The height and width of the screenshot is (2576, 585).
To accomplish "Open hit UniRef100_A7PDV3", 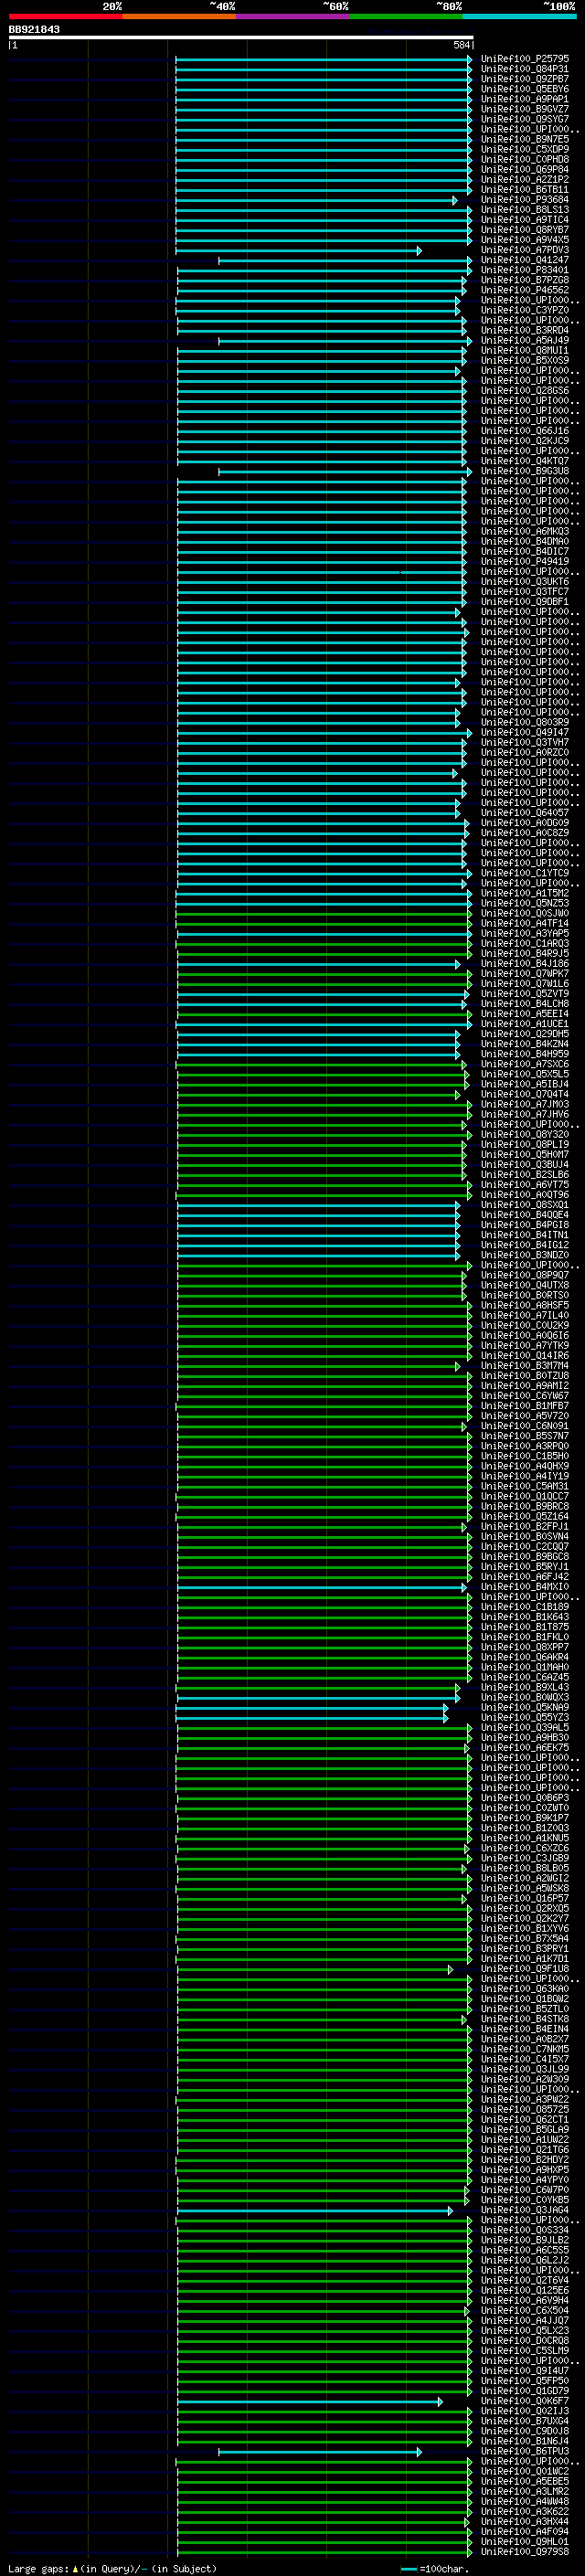I will pos(525,250).
